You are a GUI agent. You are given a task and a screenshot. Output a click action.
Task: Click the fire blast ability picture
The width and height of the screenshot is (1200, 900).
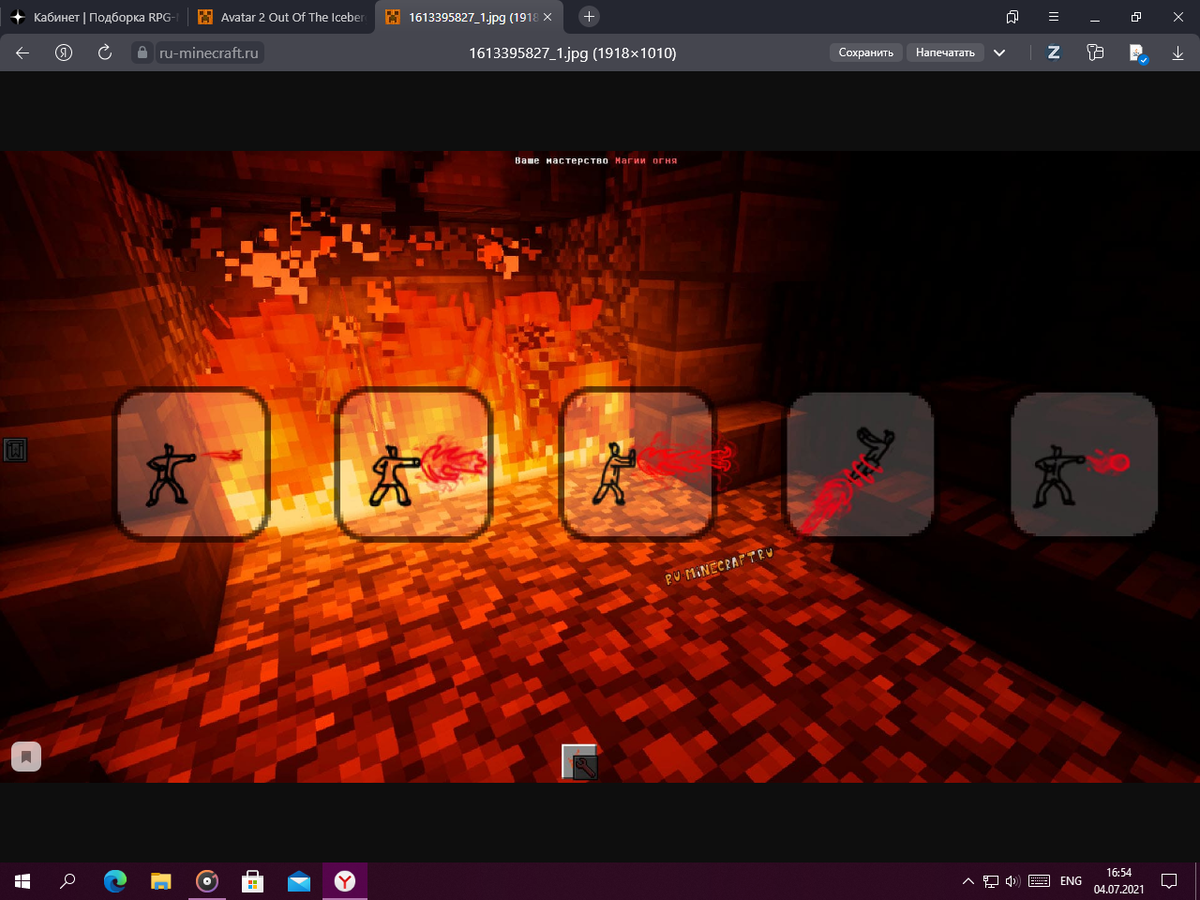[x=415, y=464]
